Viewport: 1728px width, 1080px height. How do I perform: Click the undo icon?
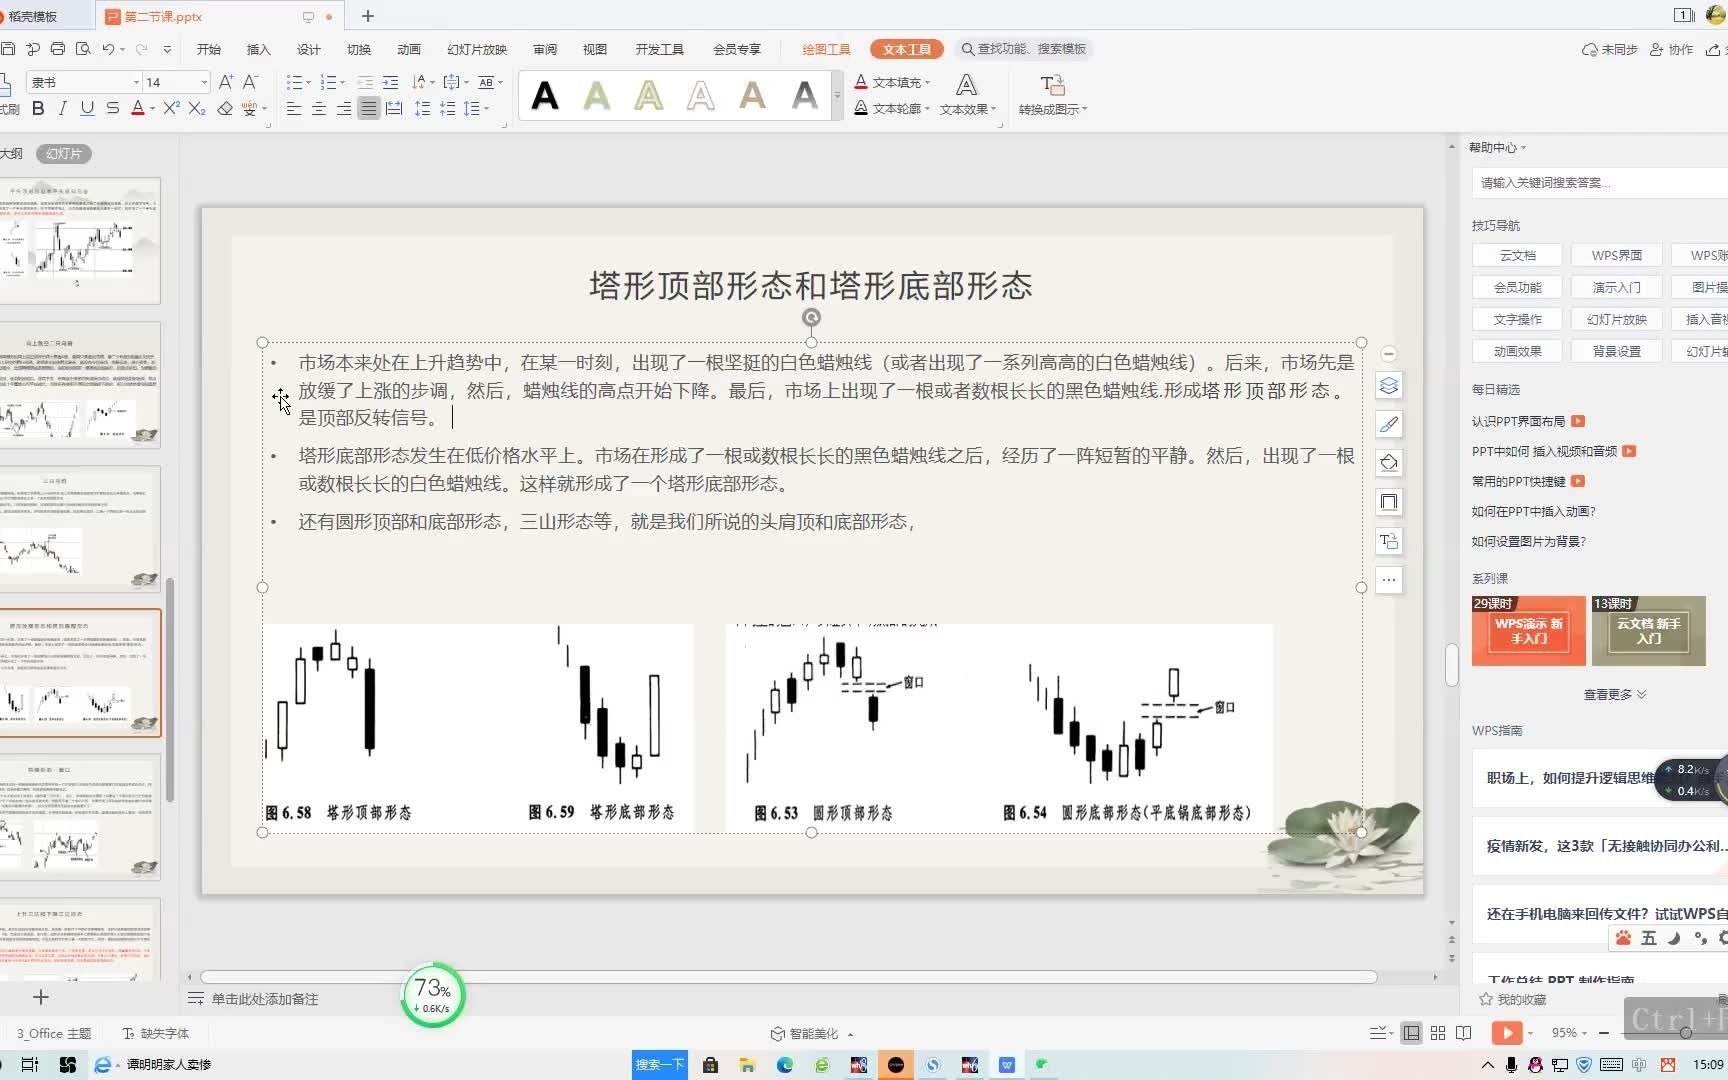coord(108,49)
